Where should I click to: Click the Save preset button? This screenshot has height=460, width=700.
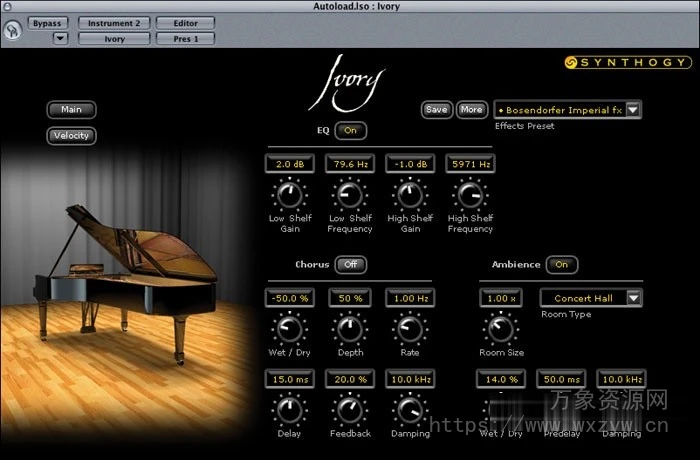point(437,109)
